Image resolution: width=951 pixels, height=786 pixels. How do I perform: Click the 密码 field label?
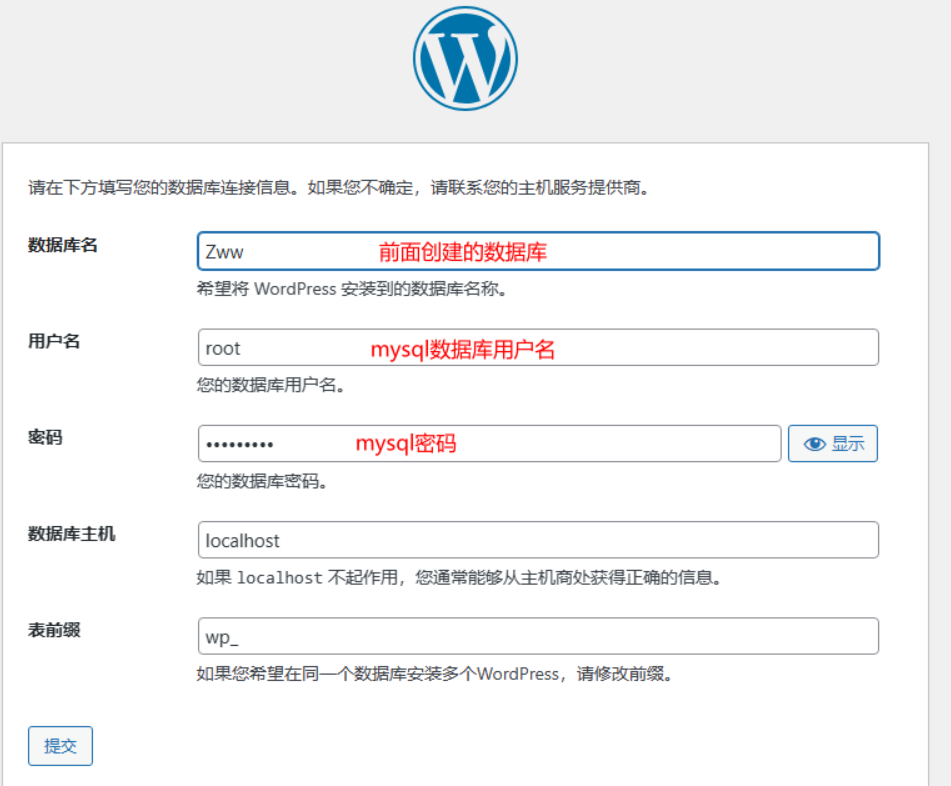(x=45, y=437)
